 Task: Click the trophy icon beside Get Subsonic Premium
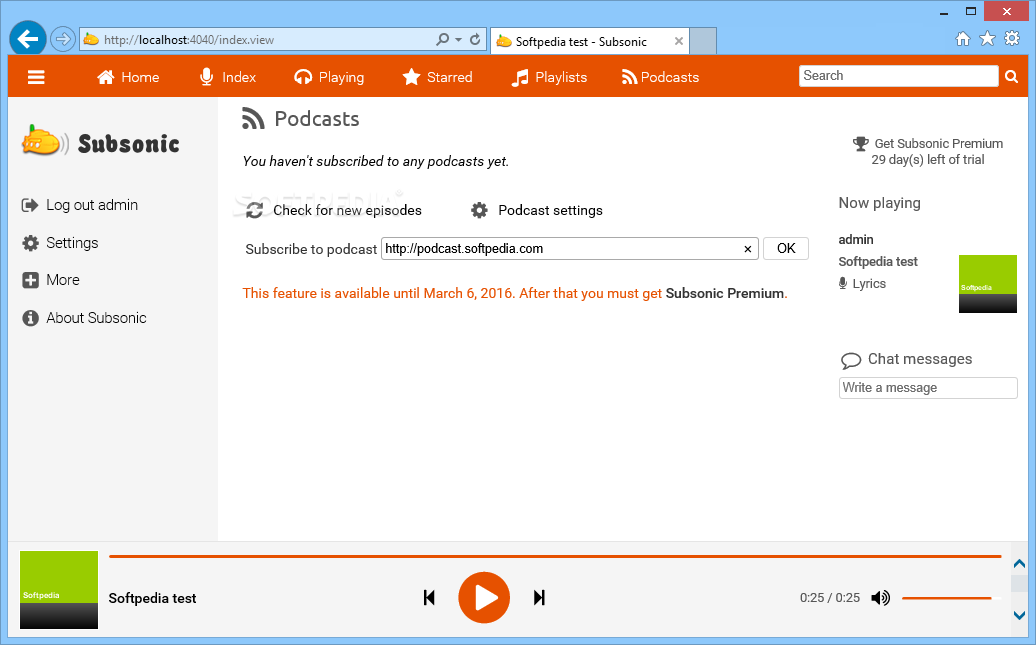[860, 143]
